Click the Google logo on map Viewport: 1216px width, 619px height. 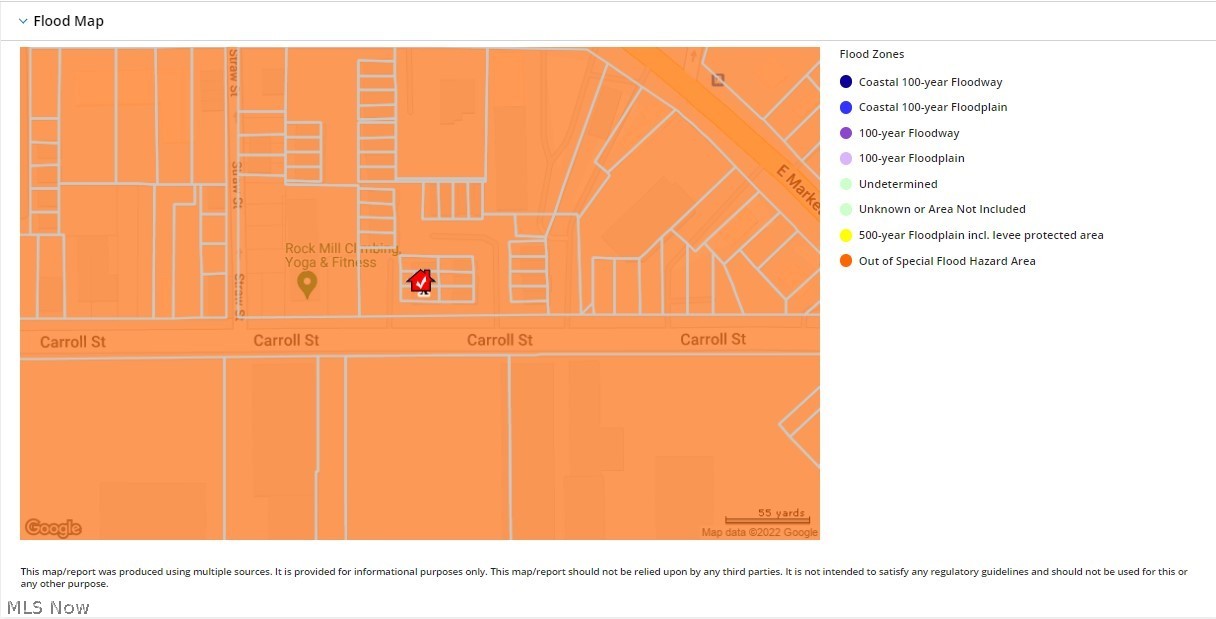[53, 528]
